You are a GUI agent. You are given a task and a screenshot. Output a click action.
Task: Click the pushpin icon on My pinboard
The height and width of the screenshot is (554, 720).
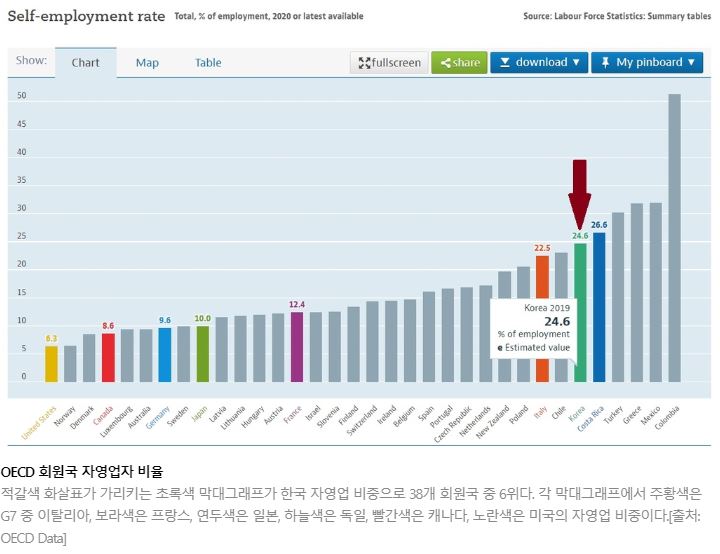click(605, 62)
